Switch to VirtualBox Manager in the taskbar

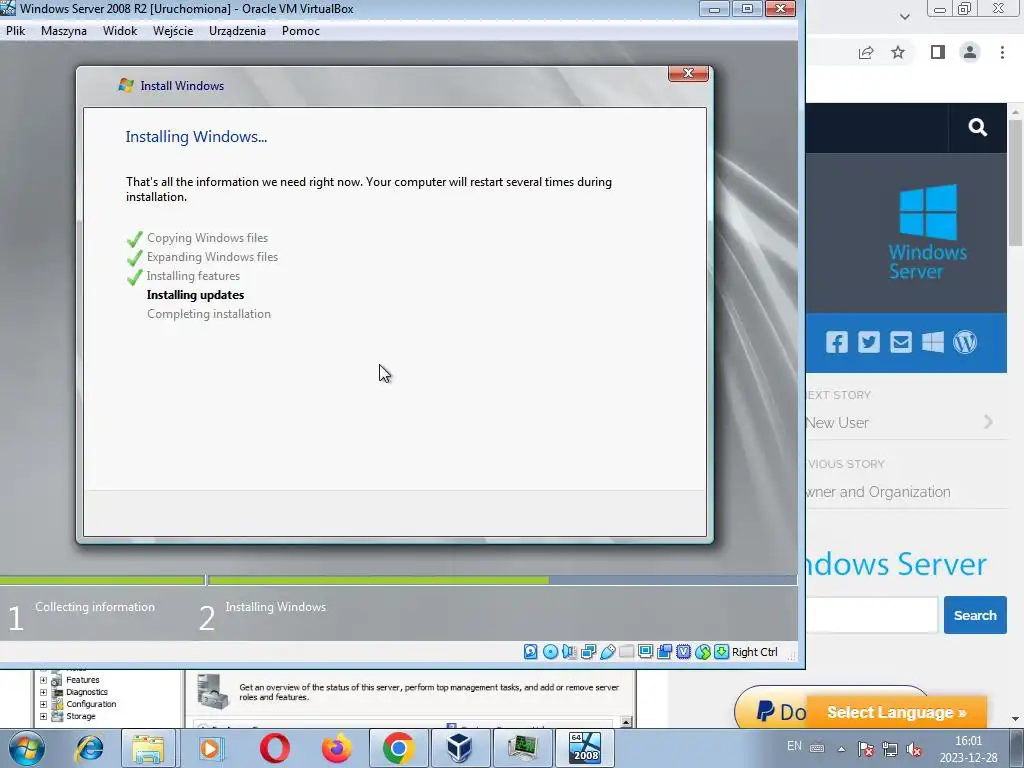click(460, 748)
